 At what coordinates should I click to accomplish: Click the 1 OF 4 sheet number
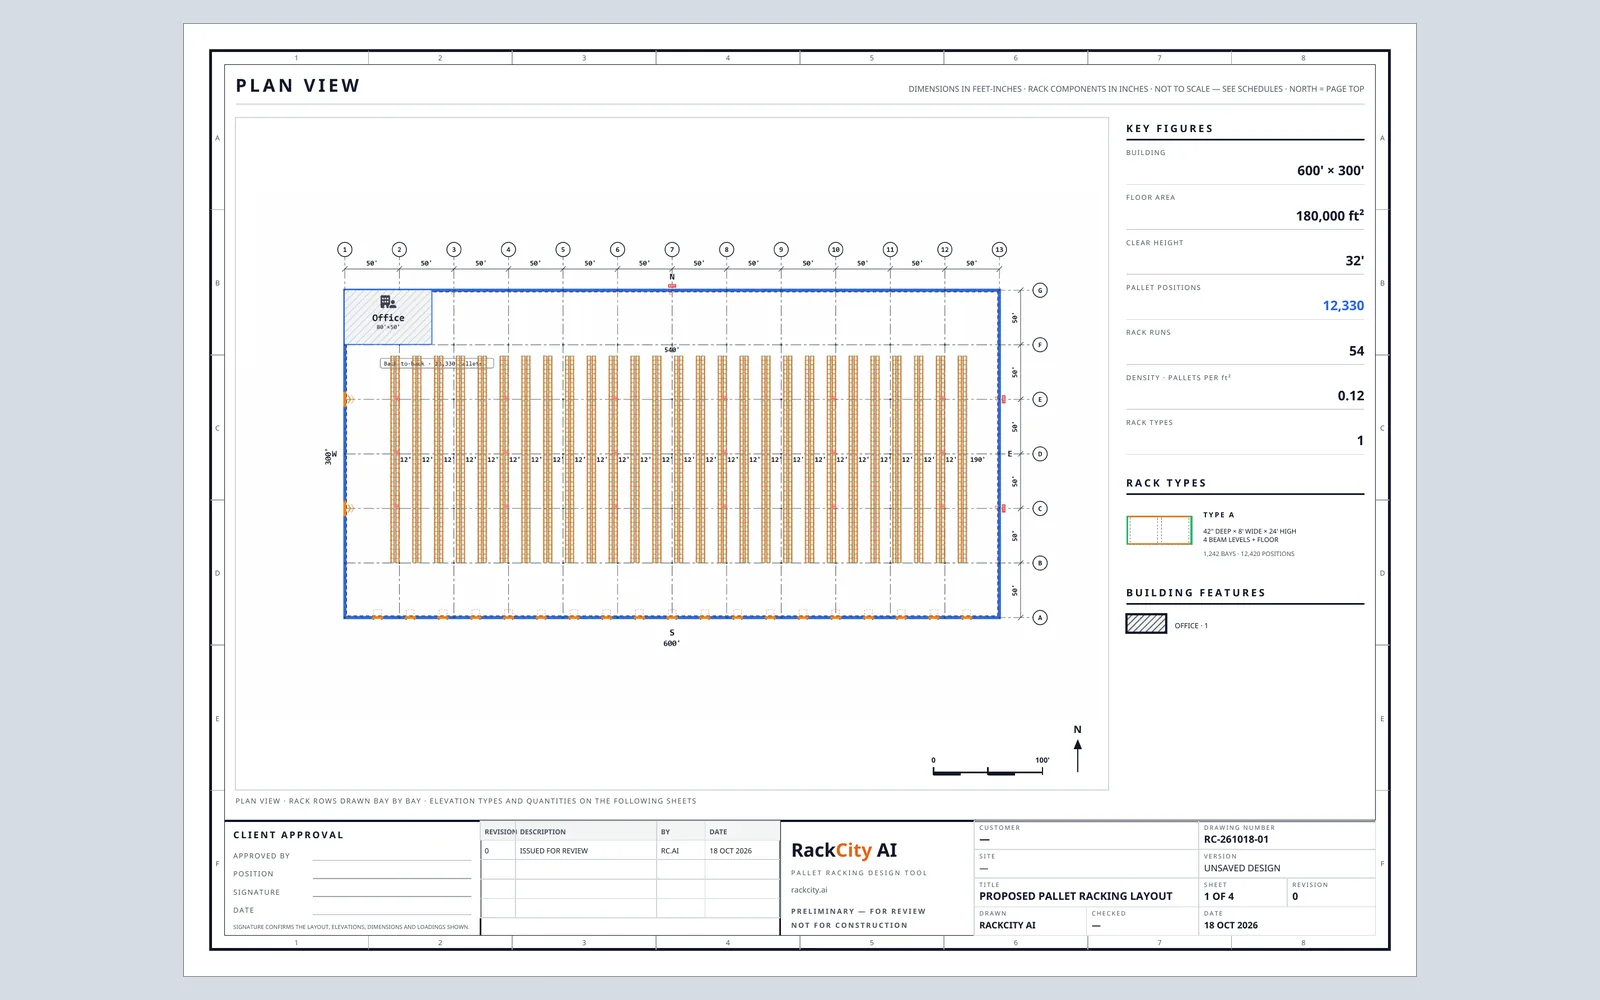[1219, 896]
